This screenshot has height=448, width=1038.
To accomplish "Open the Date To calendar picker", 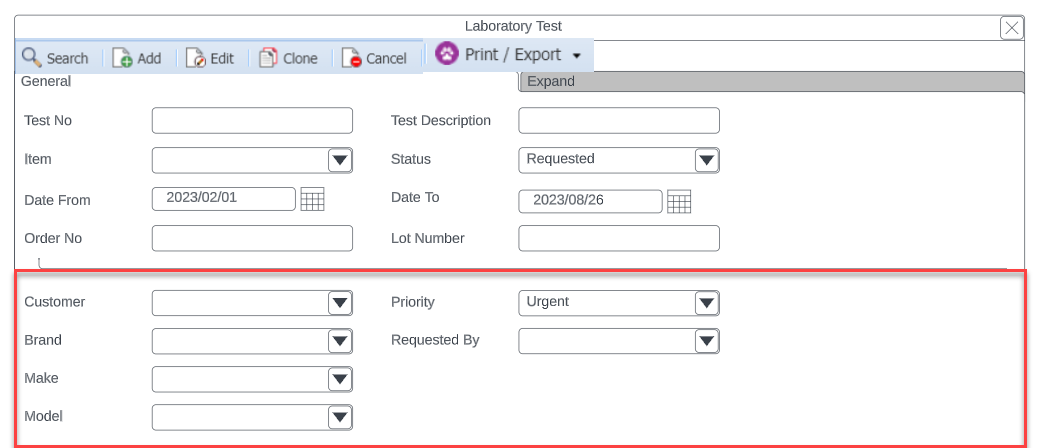I will tap(680, 202).
